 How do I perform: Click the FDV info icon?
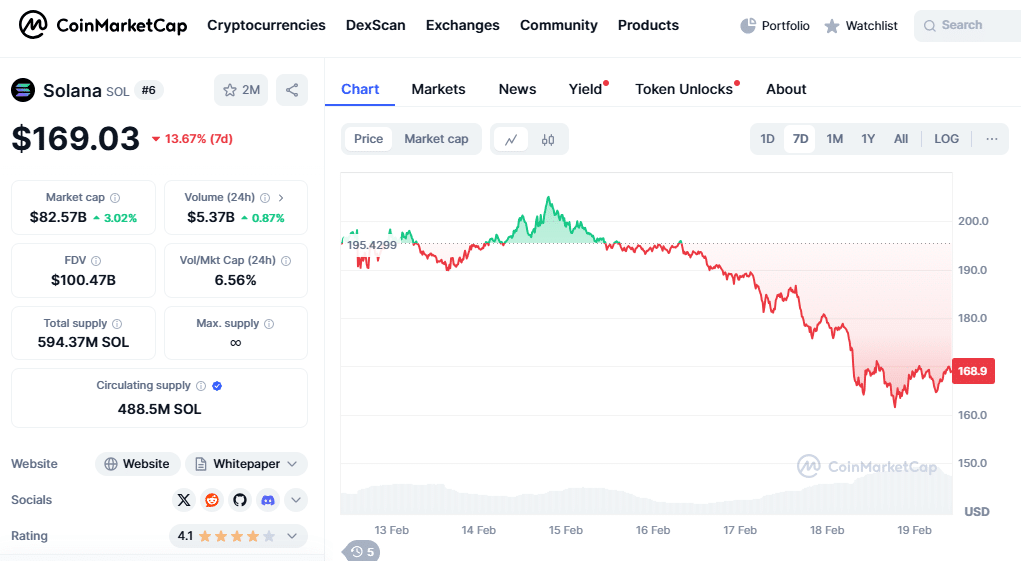pos(96,261)
